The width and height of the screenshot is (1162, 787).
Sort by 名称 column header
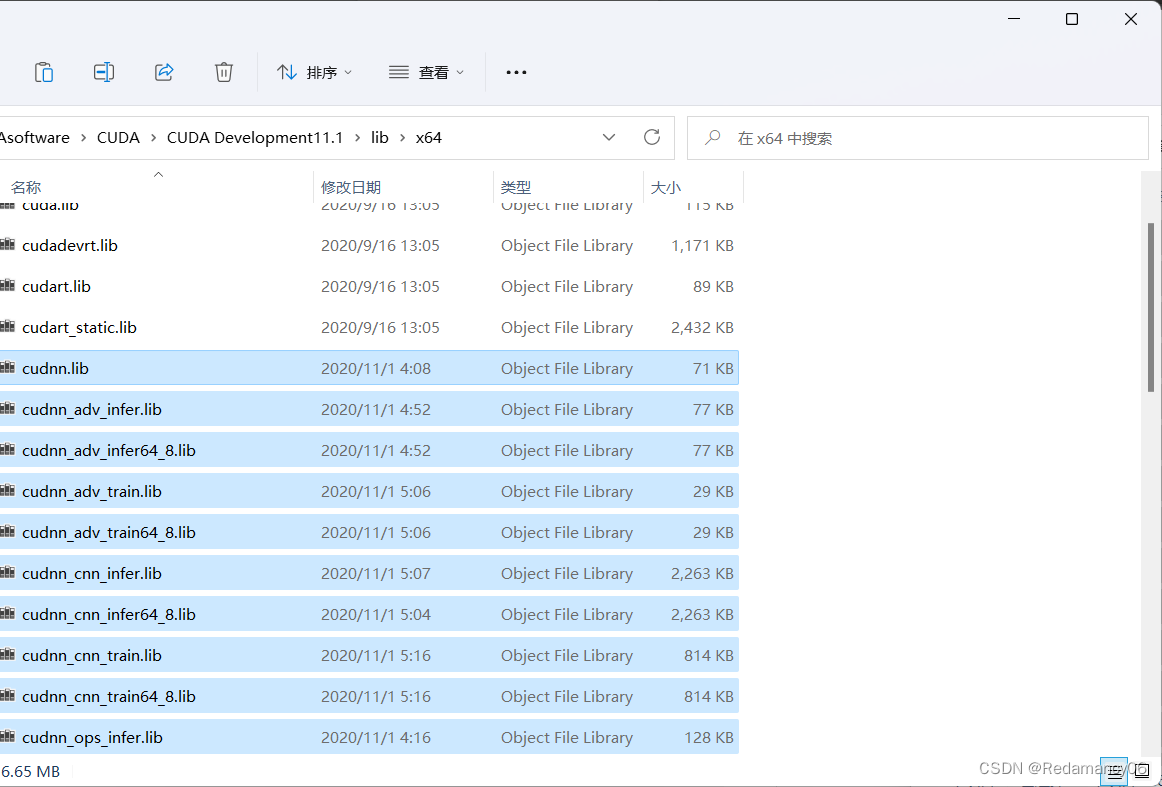26,187
